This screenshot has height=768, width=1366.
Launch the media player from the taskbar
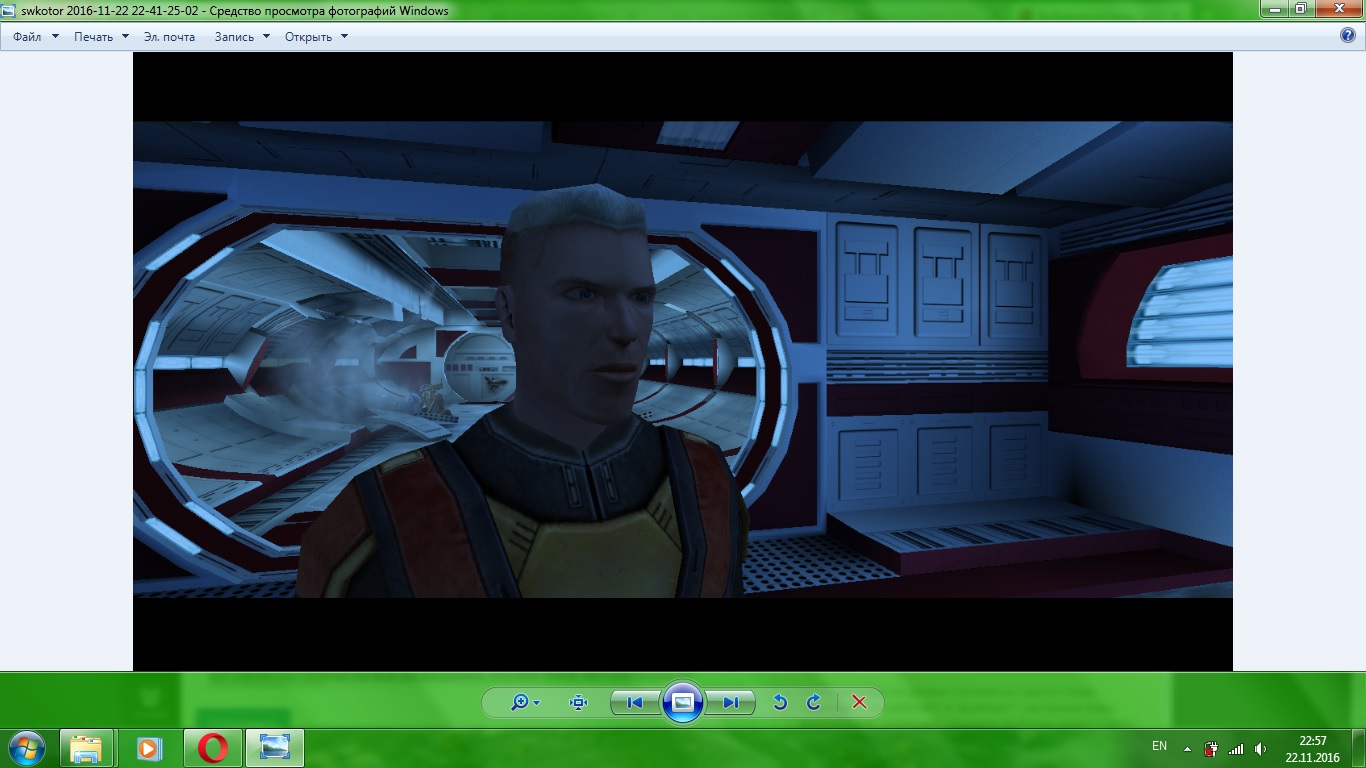click(148, 748)
